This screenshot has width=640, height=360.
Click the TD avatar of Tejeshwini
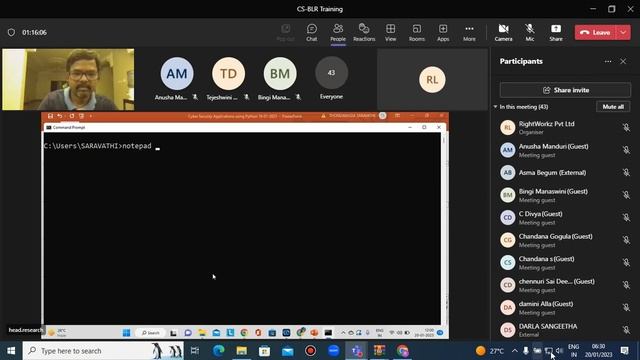point(228,73)
